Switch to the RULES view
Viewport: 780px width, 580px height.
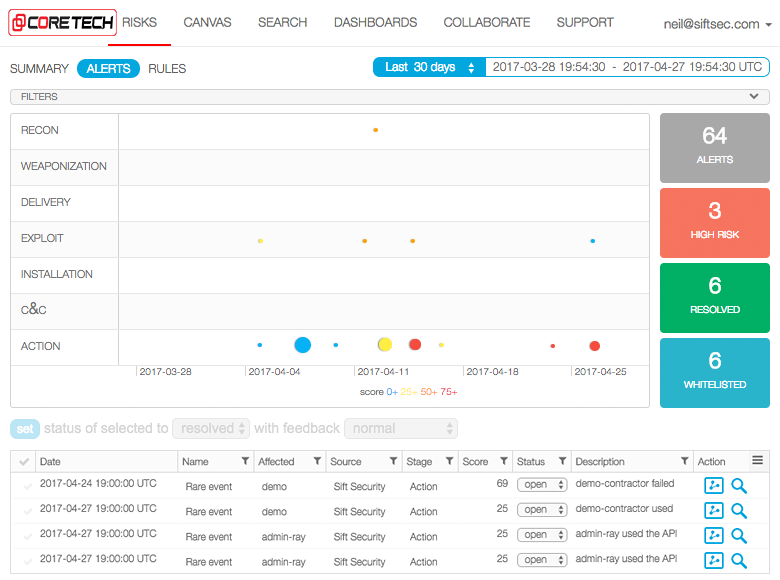click(x=167, y=69)
